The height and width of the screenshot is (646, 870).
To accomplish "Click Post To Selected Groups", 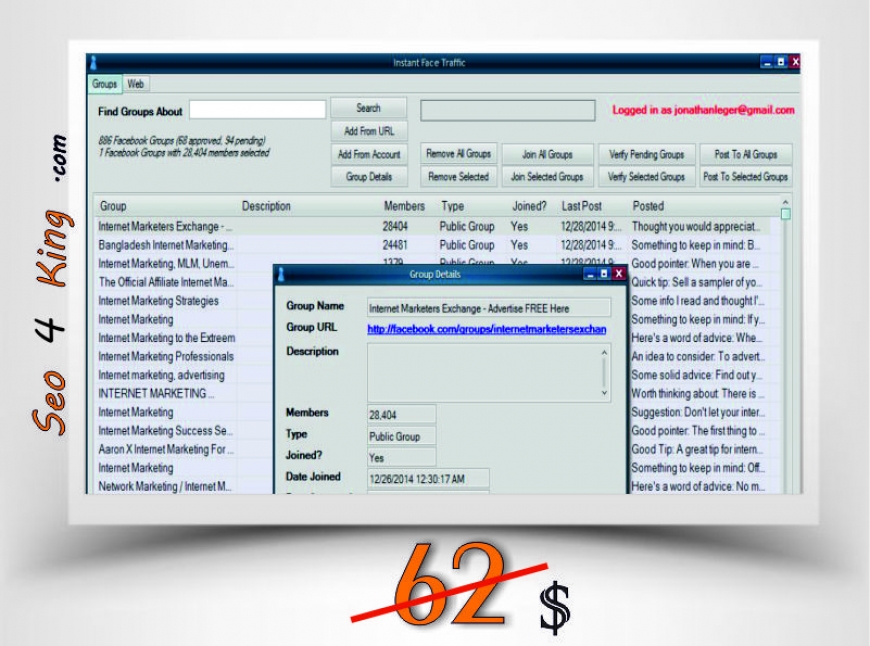I will [746, 177].
